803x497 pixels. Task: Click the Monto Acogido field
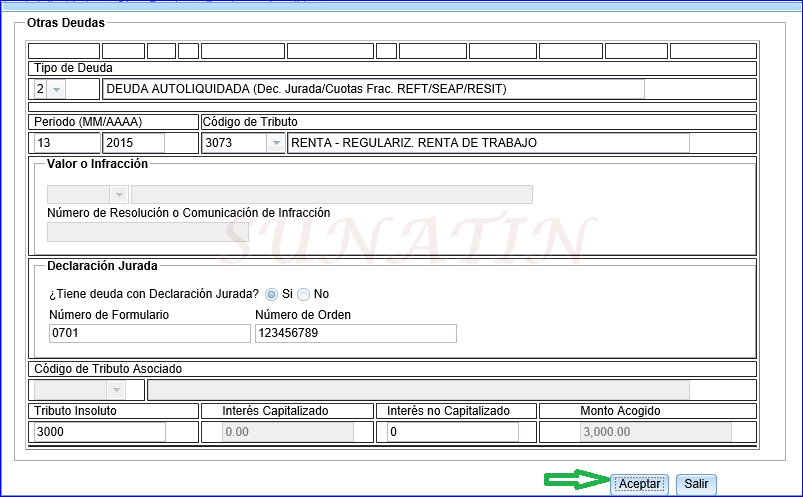(x=655, y=432)
